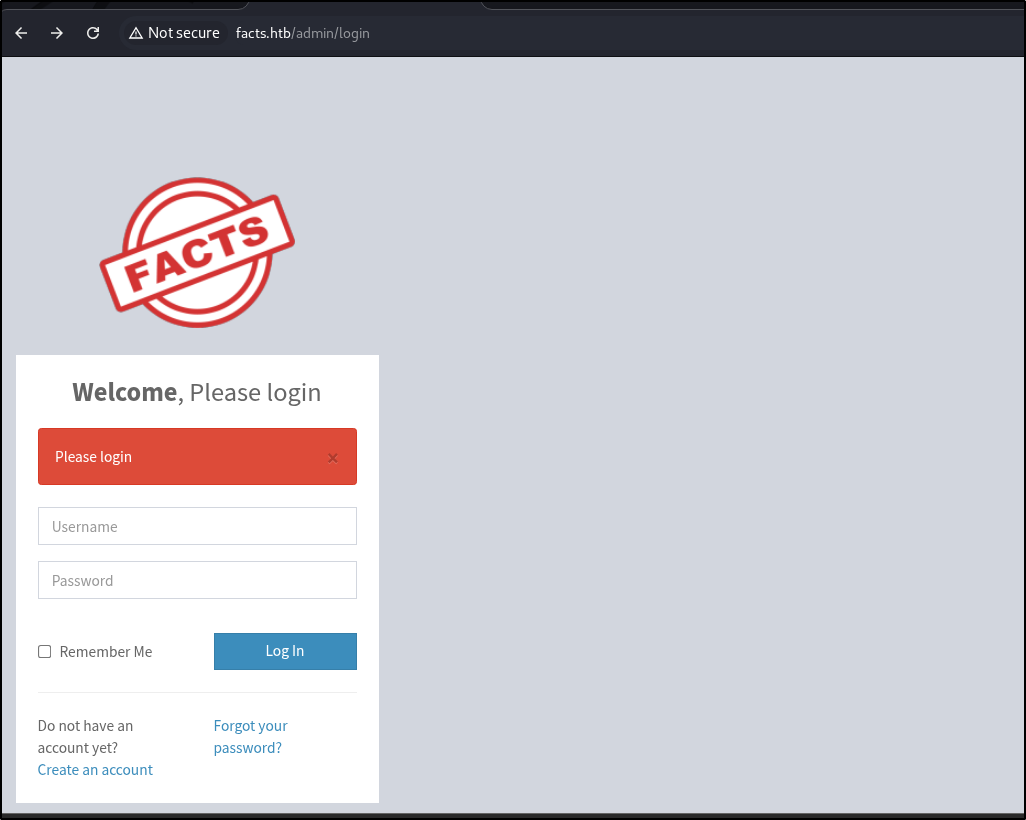Reload the page with the refresh icon
This screenshot has height=820, width=1026.
coord(93,33)
